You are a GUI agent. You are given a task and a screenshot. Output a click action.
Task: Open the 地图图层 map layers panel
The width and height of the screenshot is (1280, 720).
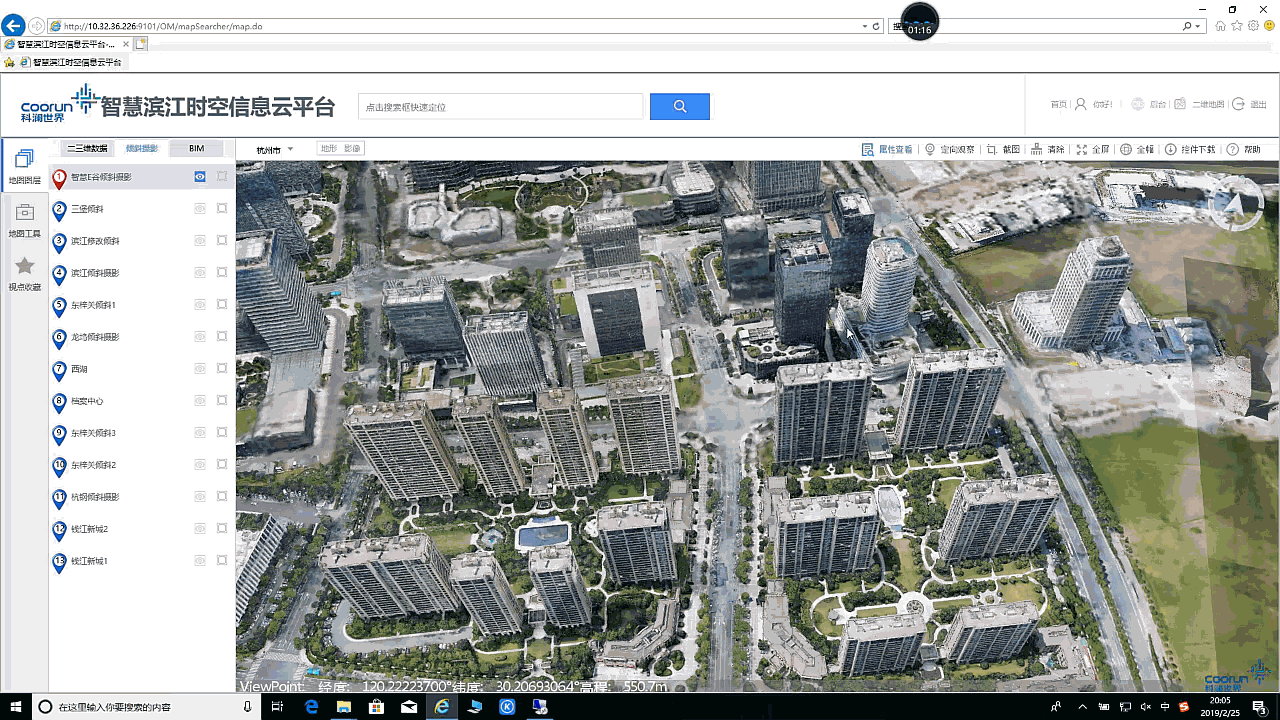tap(25, 166)
